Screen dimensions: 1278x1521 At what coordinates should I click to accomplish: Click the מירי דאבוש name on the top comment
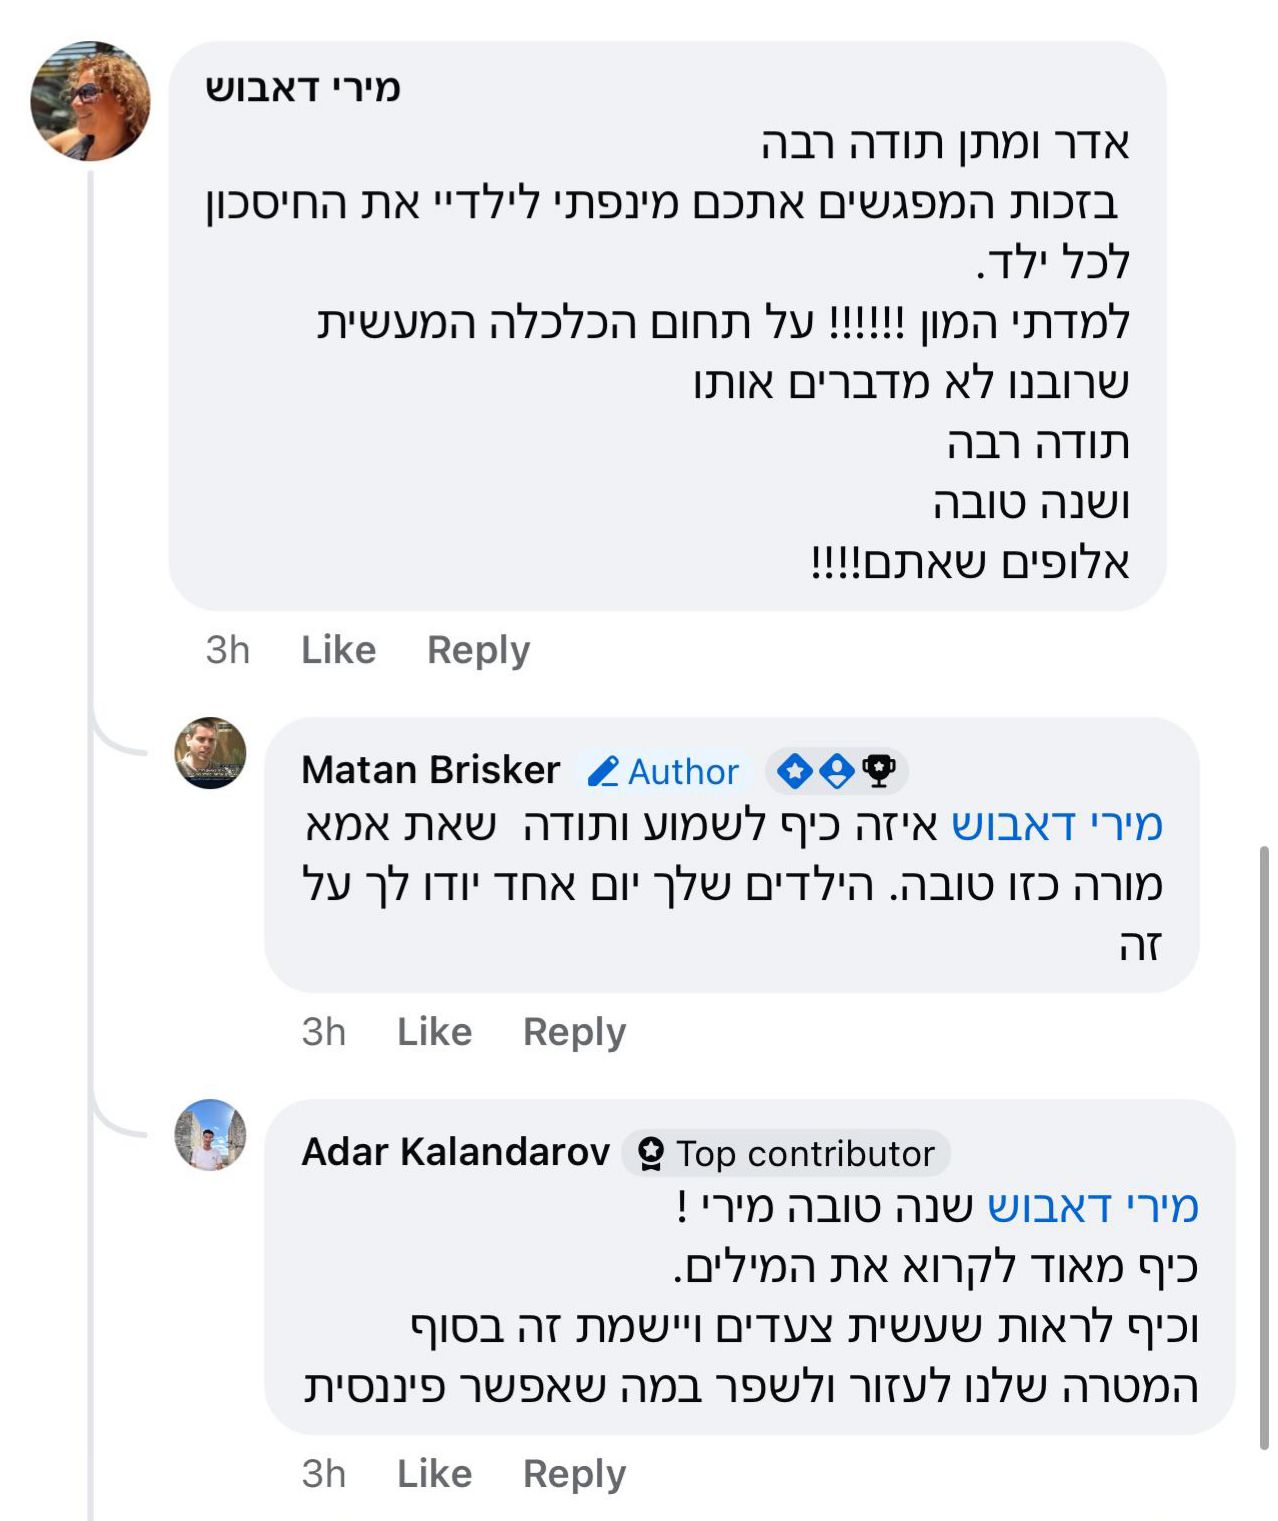click(x=303, y=88)
